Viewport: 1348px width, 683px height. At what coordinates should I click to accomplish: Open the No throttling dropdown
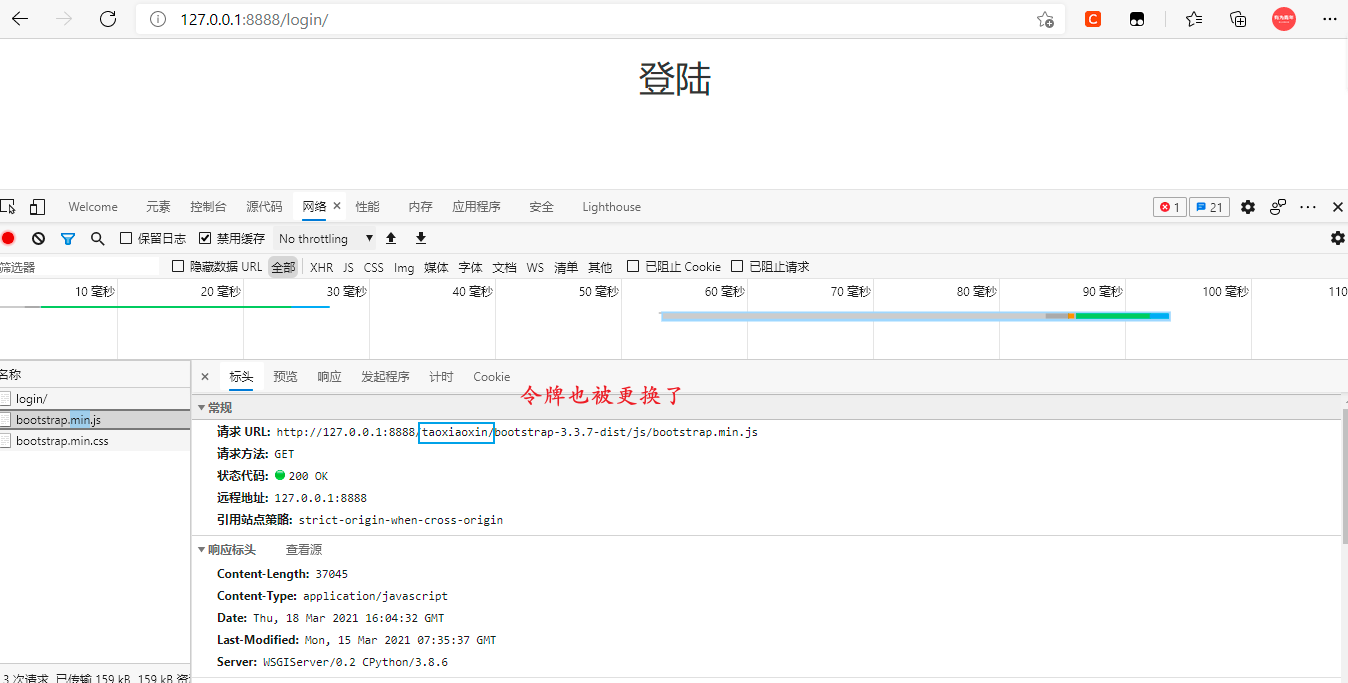click(325, 238)
